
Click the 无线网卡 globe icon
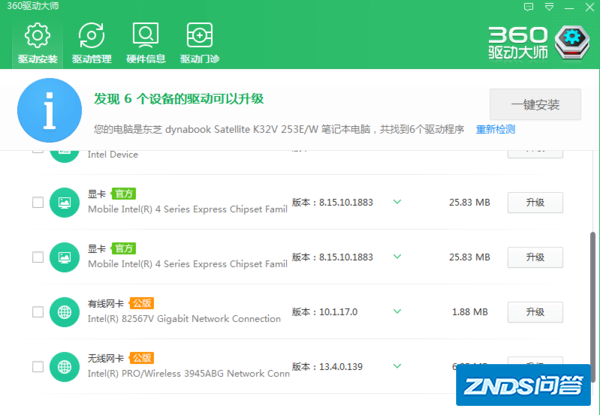(64, 366)
